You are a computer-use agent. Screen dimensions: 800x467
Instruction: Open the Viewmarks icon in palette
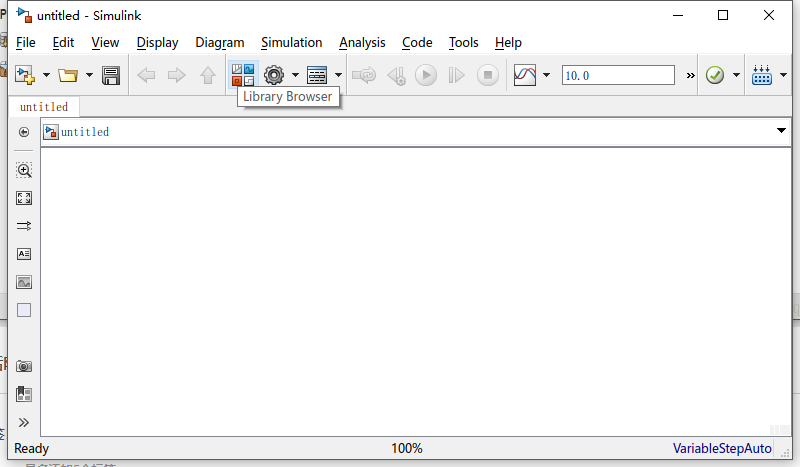pos(24,394)
